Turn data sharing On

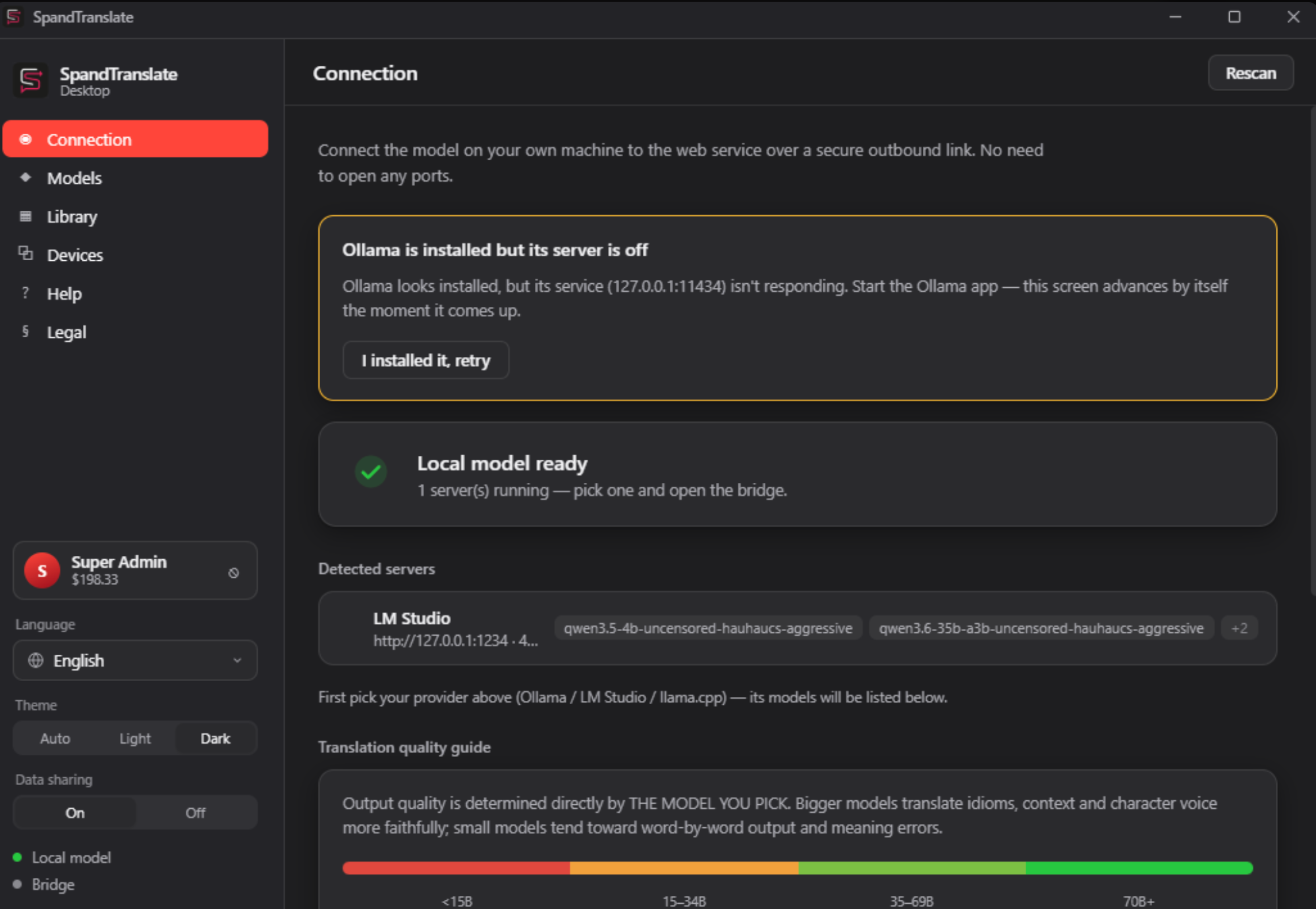coord(75,812)
